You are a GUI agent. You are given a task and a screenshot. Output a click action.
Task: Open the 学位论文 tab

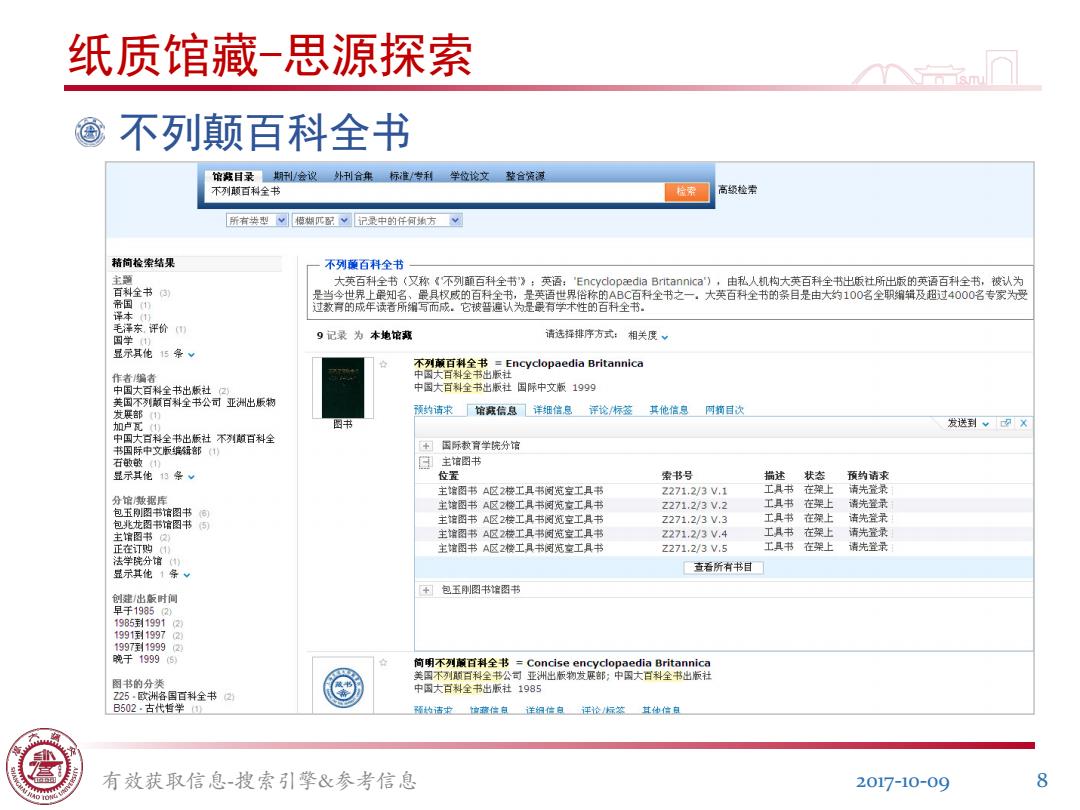tap(469, 176)
